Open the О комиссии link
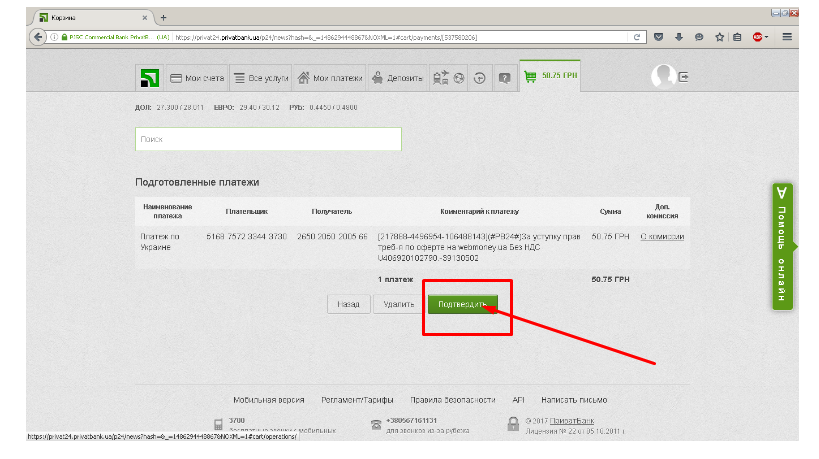Image resolution: width=819 pixels, height=459 pixels. click(662, 237)
